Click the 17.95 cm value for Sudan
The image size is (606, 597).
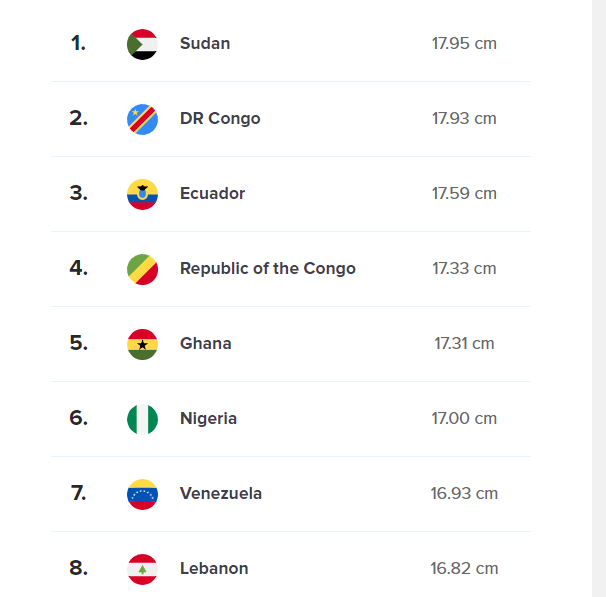[464, 43]
